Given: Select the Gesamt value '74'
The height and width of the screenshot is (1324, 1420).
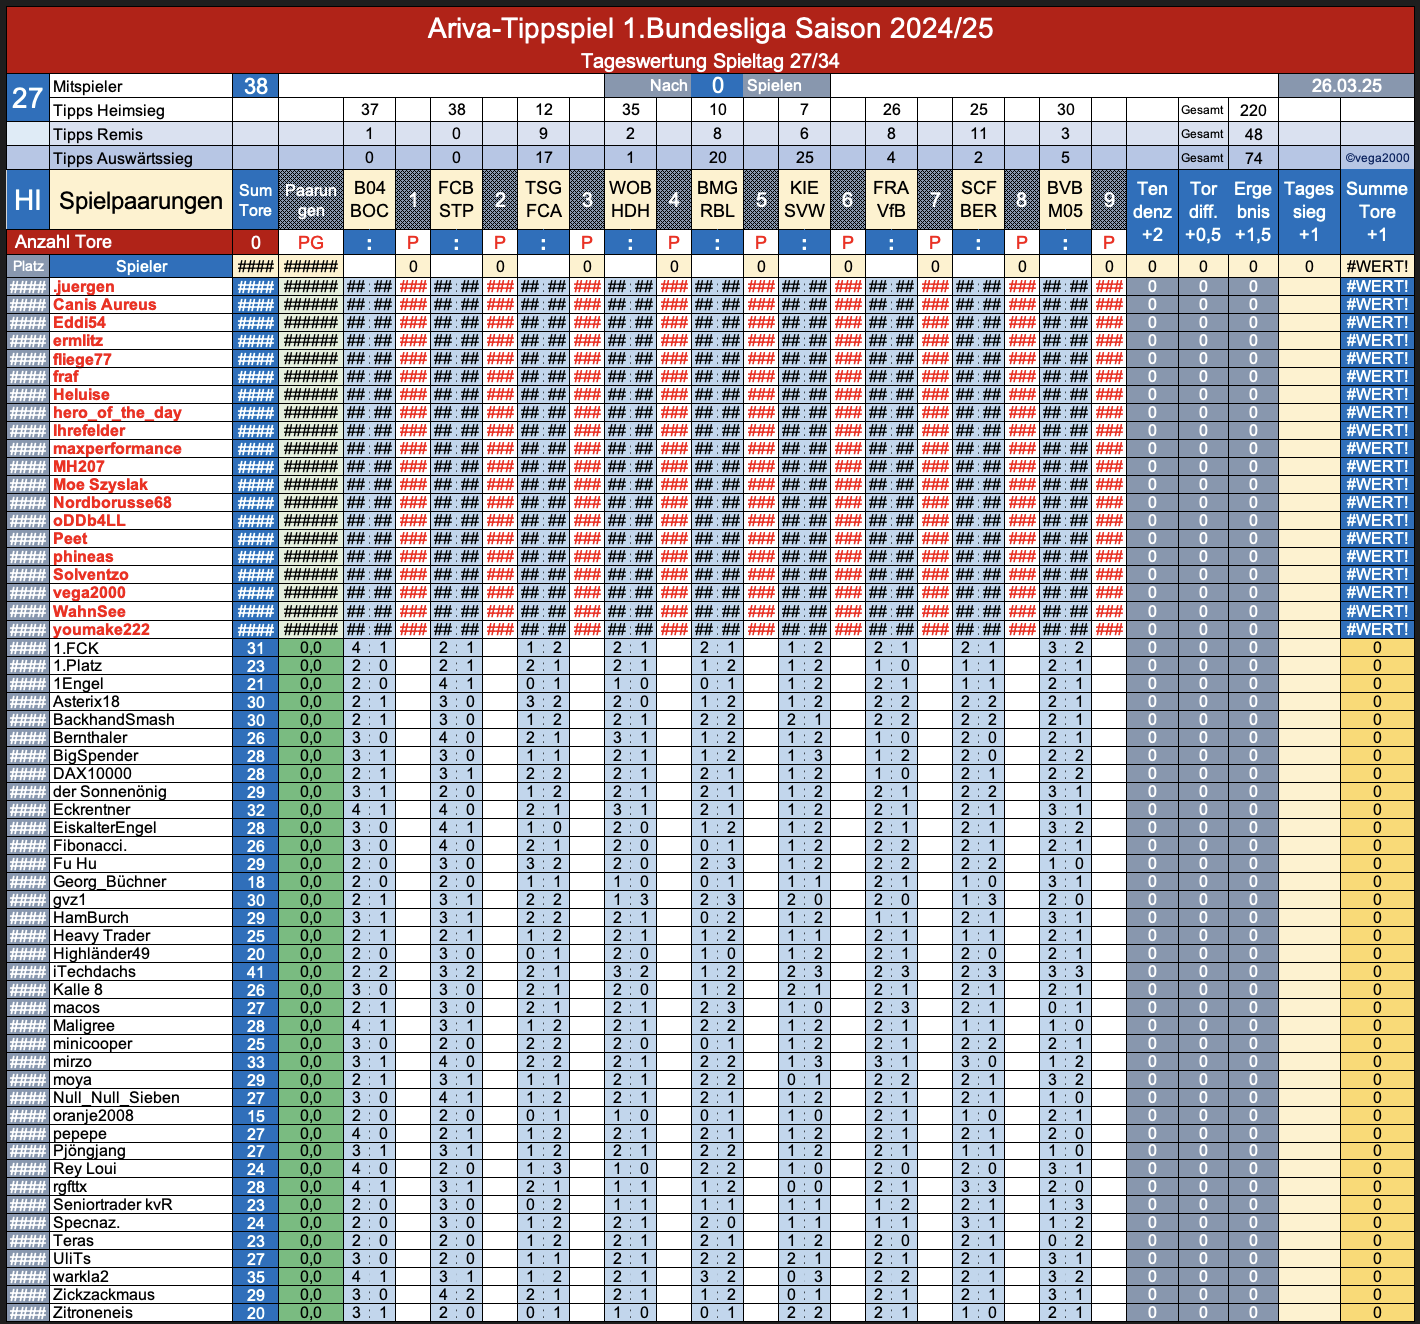Looking at the screenshot, I should [x=1253, y=158].
